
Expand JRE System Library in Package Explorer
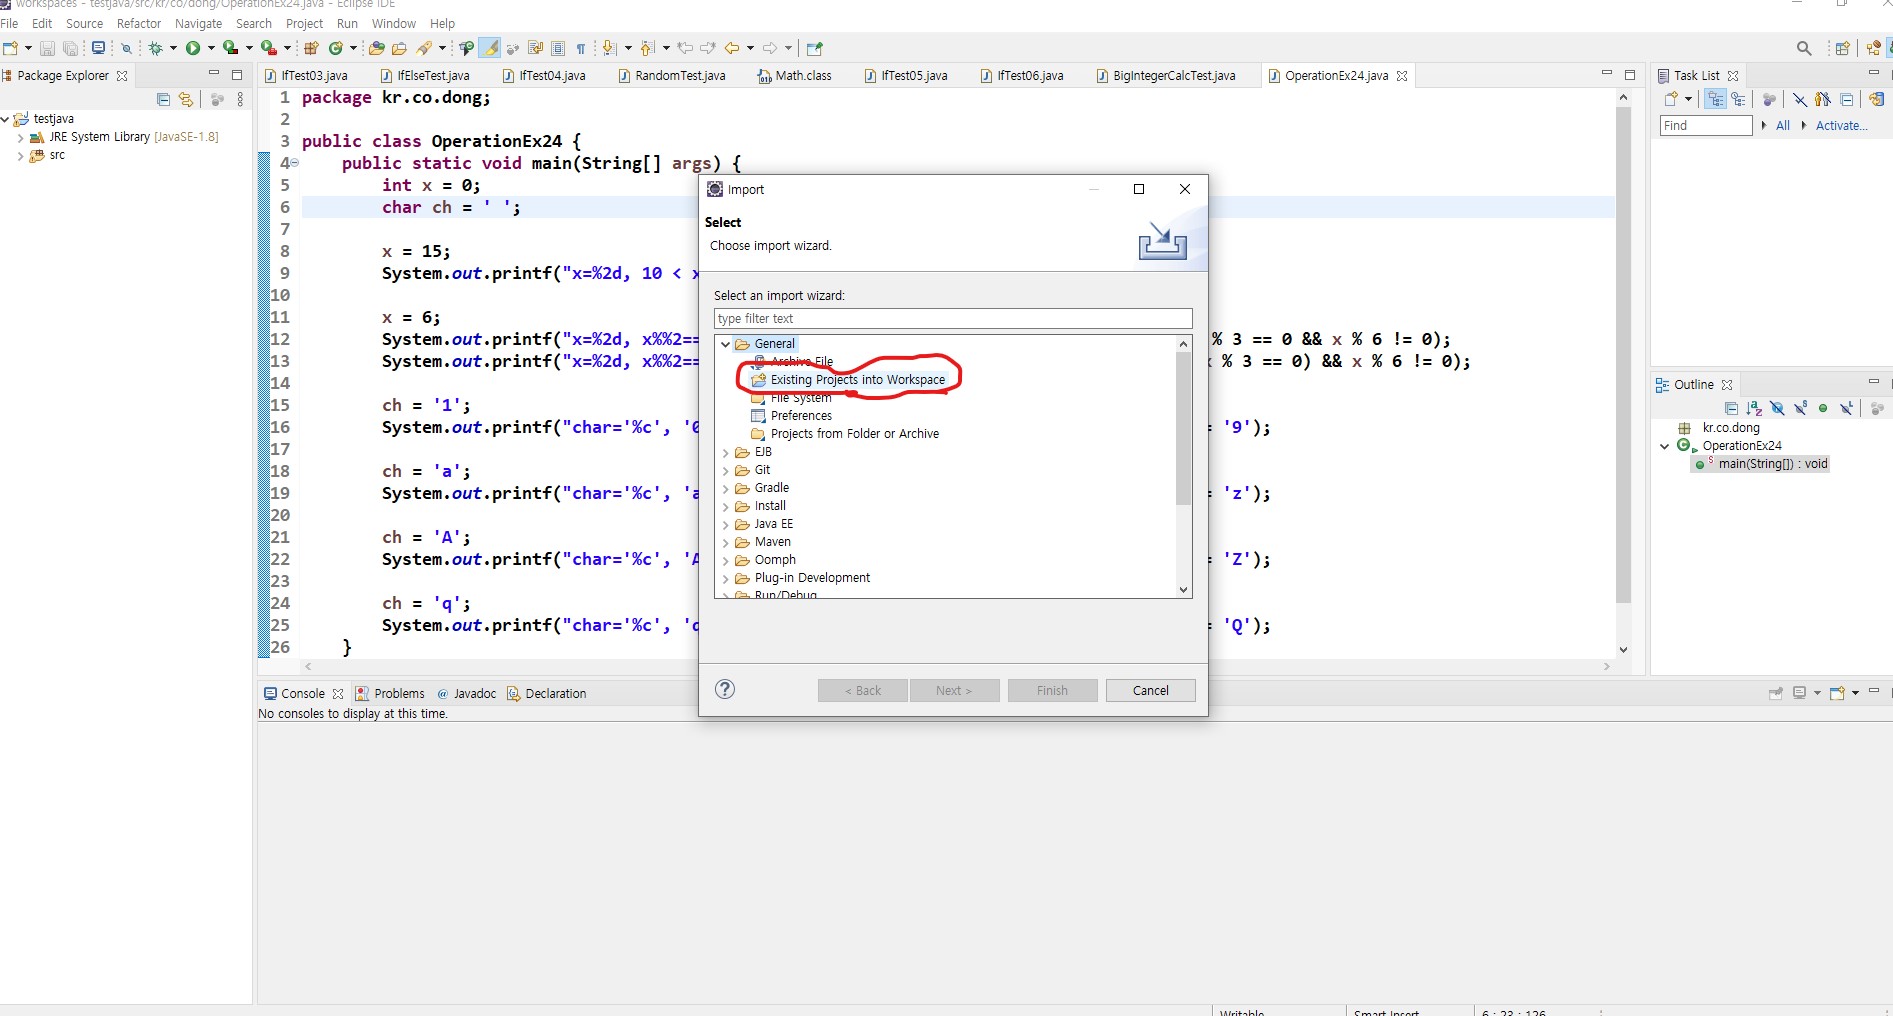coord(21,138)
